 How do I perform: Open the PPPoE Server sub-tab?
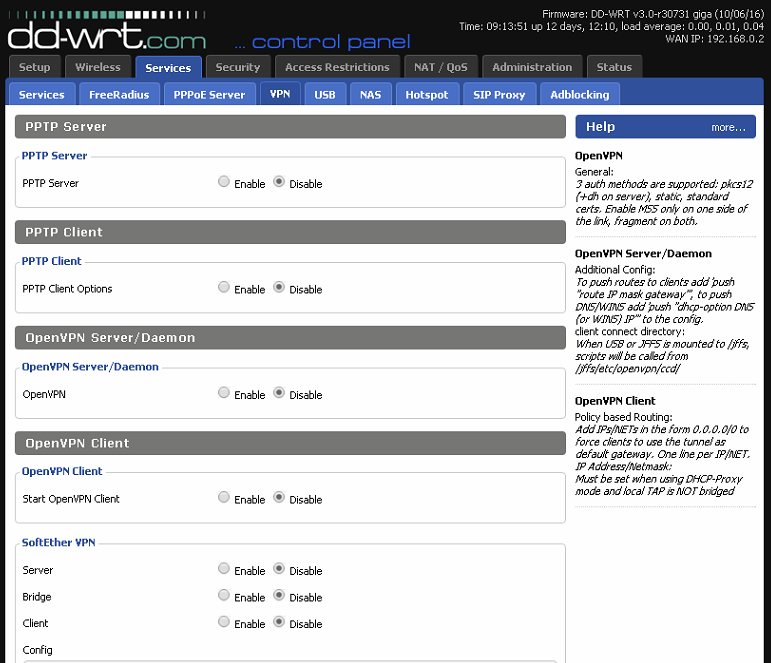pos(209,94)
